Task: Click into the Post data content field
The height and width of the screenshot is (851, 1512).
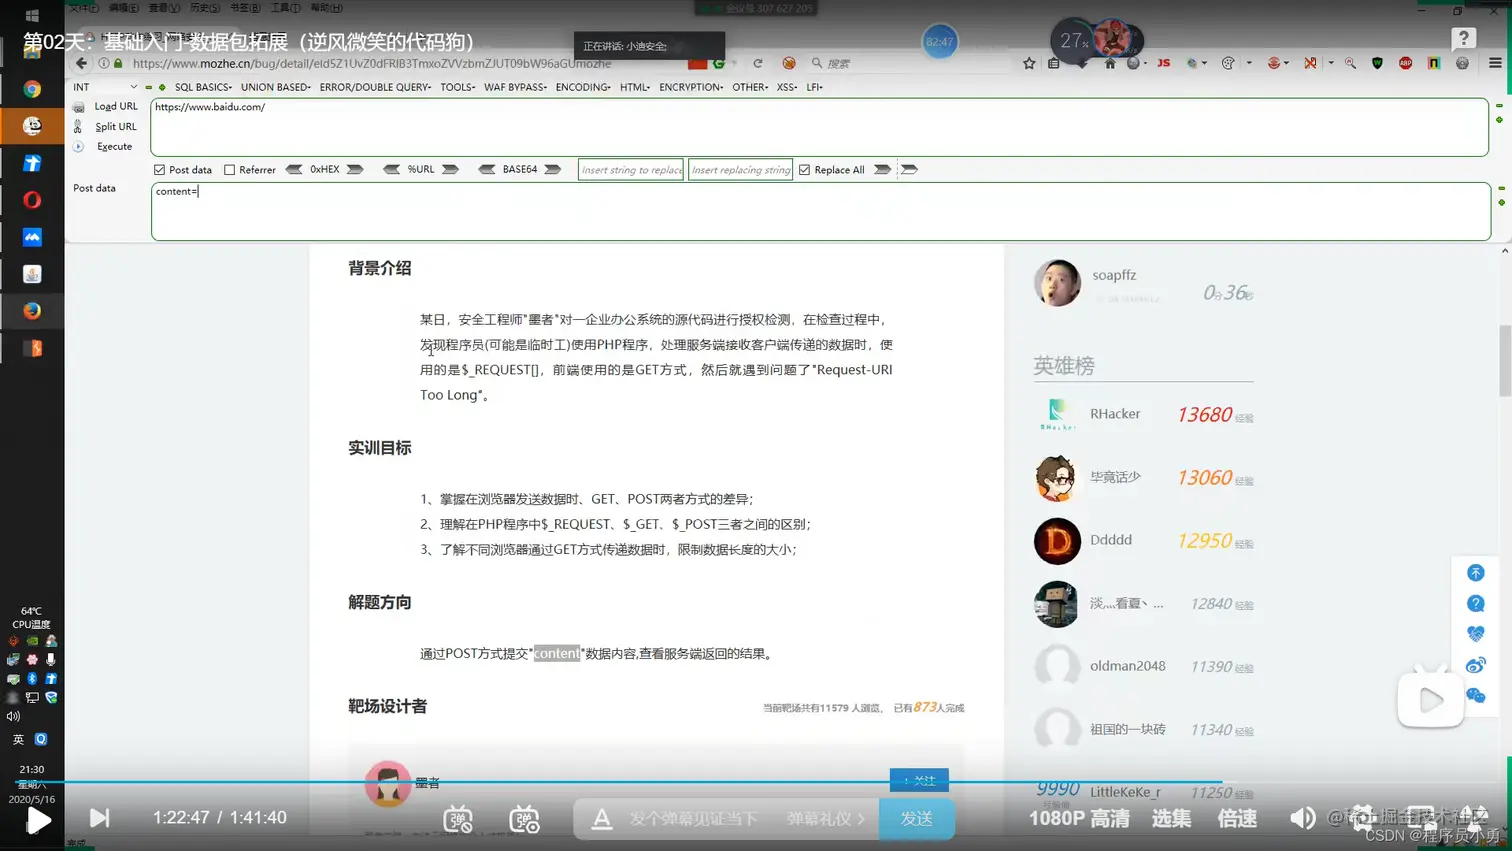Action: click(821, 211)
